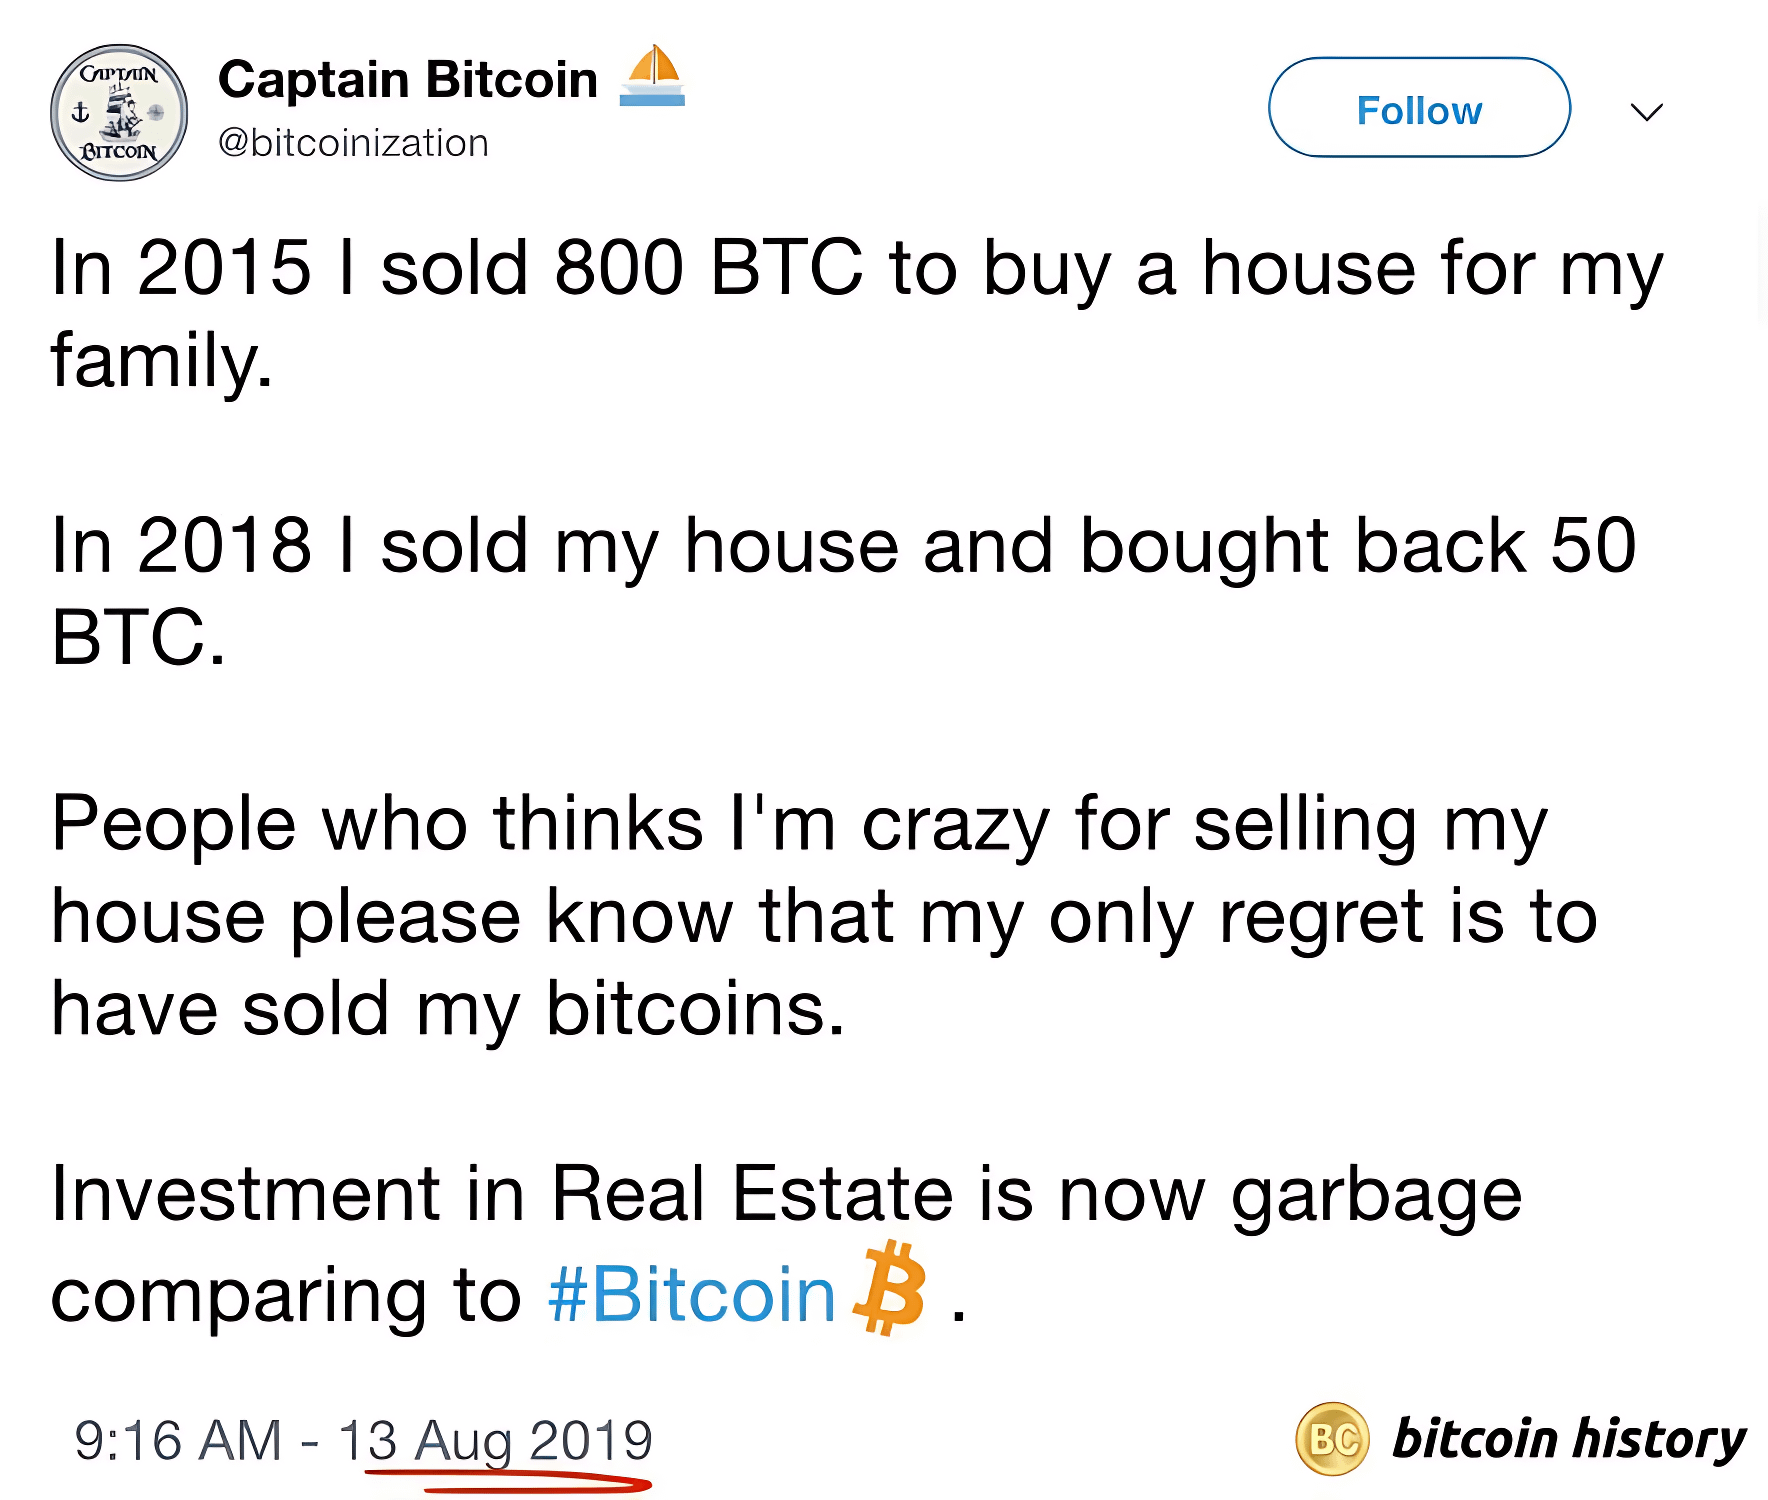Expand the chevron menu beside Follow
This screenshot has height=1500, width=1768.
[x=1646, y=112]
